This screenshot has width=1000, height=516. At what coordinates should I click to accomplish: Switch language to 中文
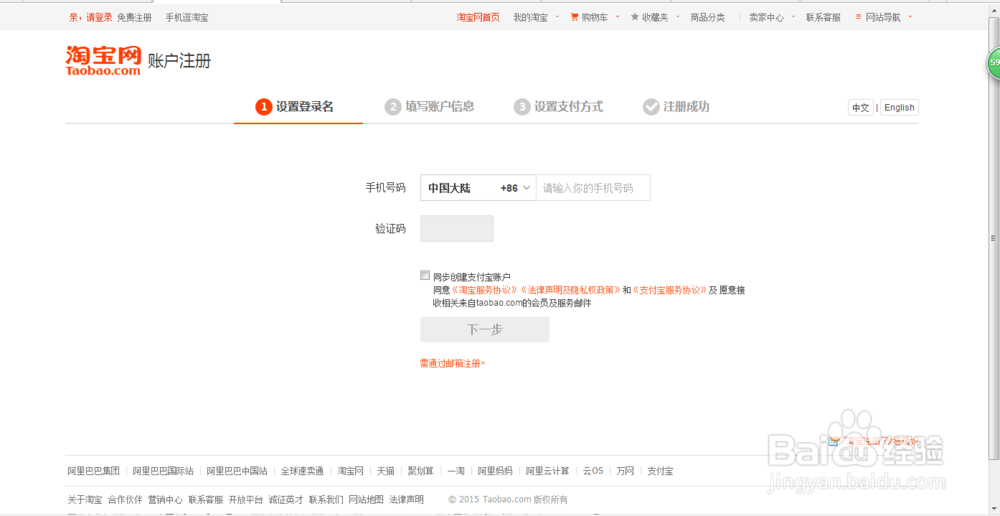[860, 107]
